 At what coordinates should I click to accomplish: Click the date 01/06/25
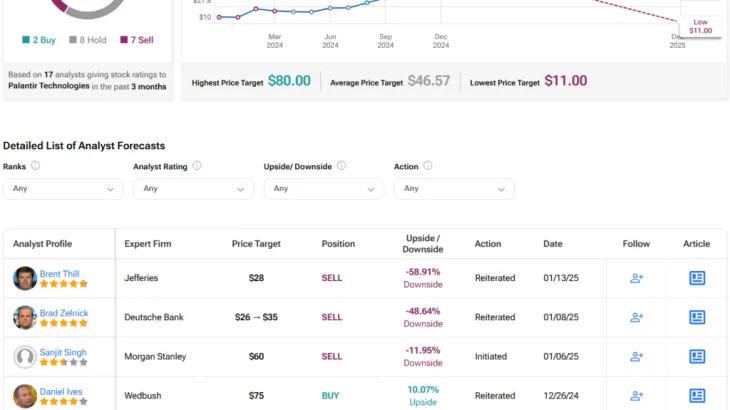pyautogui.click(x=561, y=356)
